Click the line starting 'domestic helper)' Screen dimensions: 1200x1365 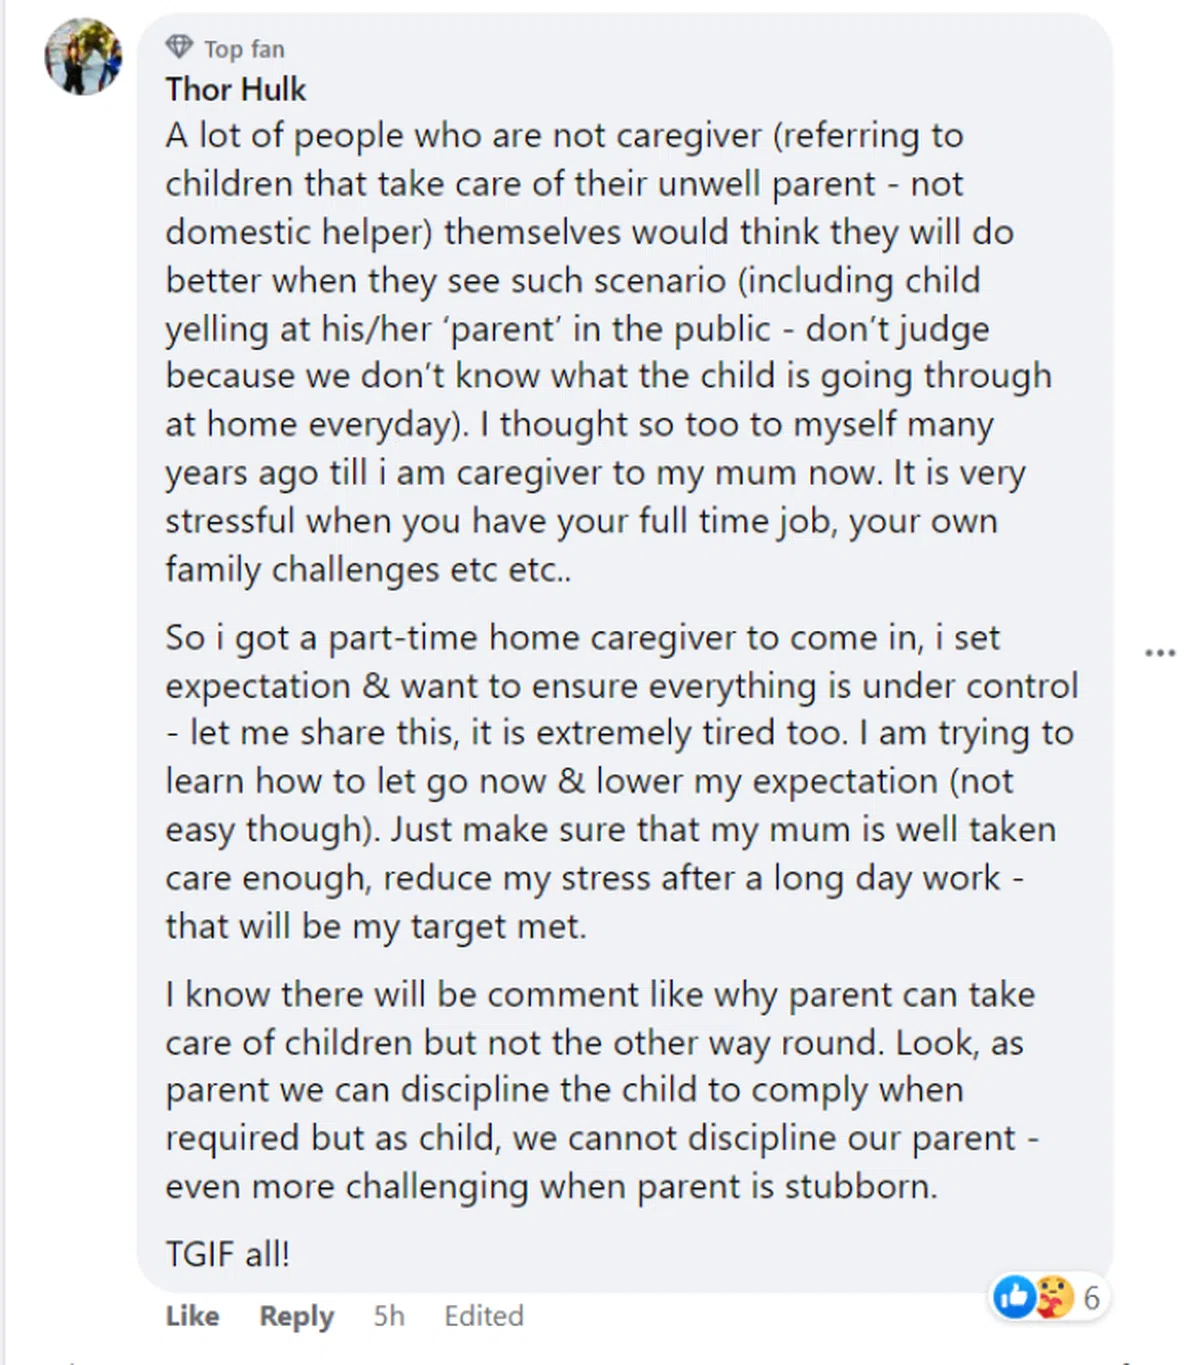[589, 232]
